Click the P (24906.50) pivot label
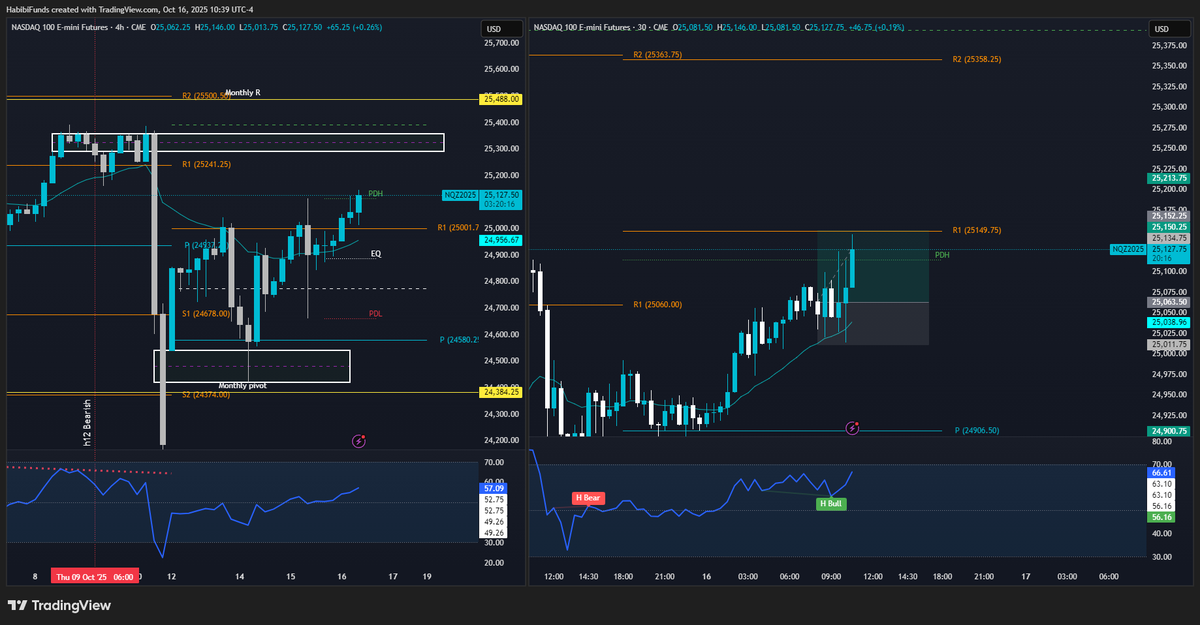Screen dimensions: 1200x625 click(977, 430)
